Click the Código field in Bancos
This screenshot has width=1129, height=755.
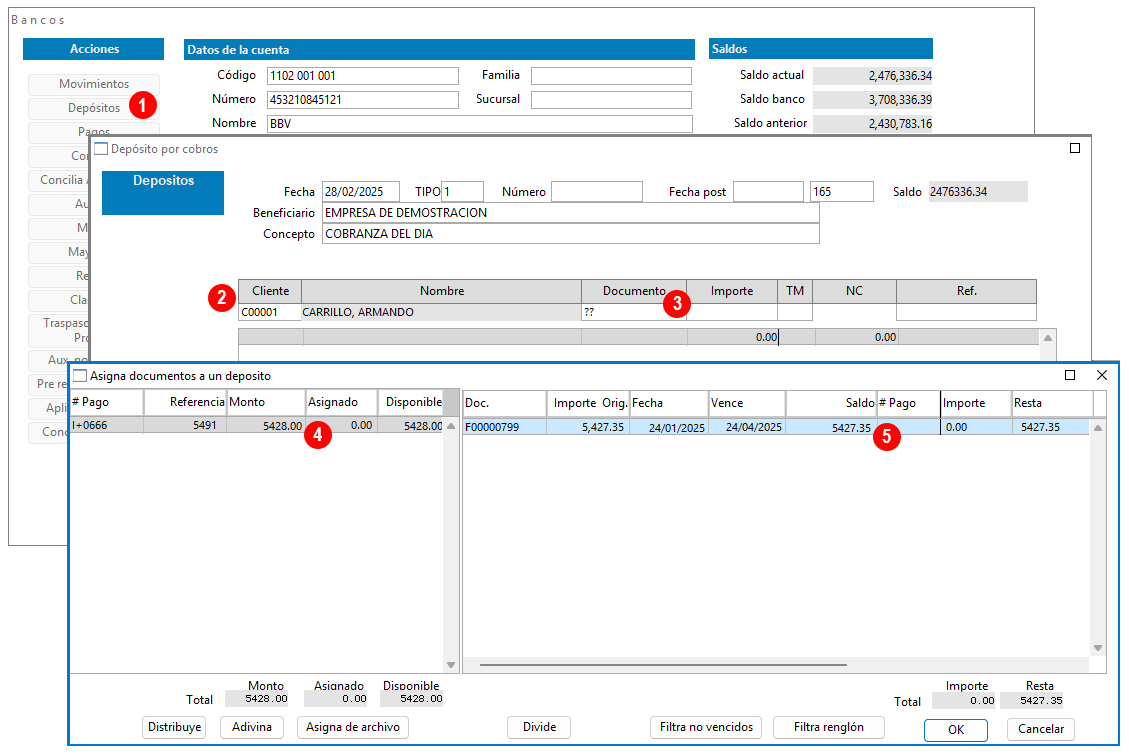tap(363, 76)
